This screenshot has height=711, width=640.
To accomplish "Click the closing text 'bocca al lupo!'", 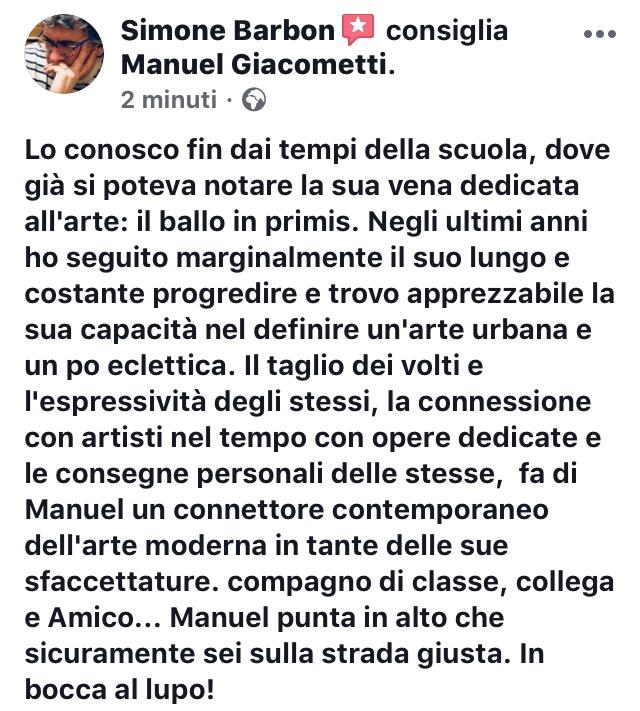I will tap(119, 691).
